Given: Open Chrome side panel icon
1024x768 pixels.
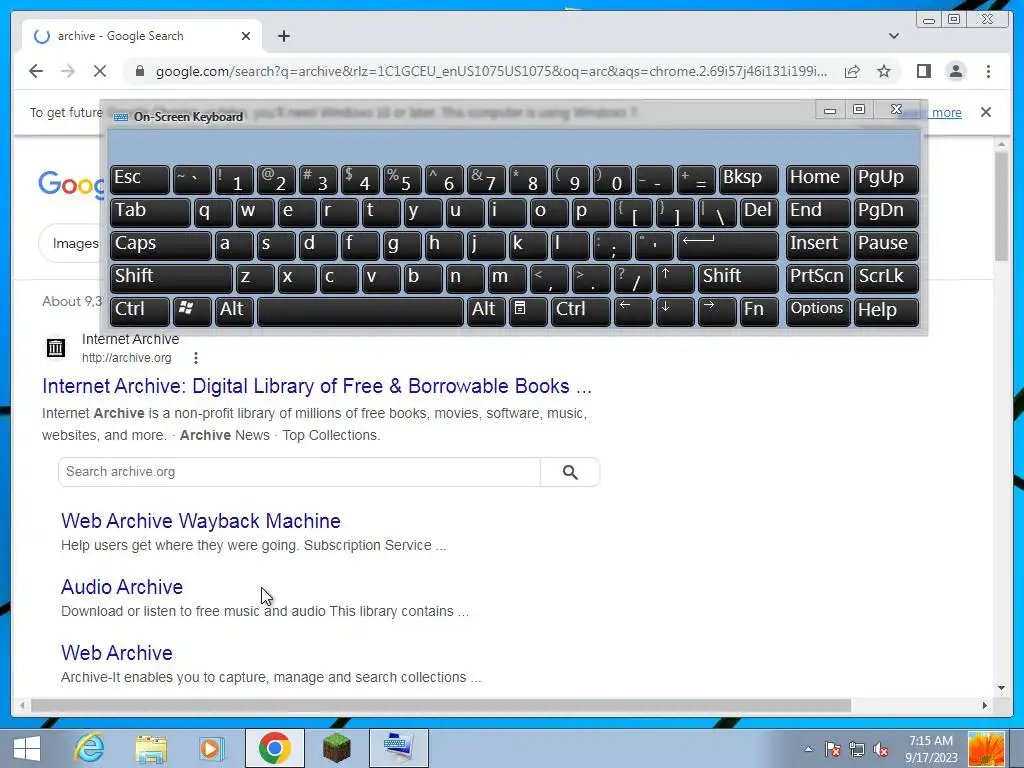Looking at the screenshot, I should pos(923,71).
